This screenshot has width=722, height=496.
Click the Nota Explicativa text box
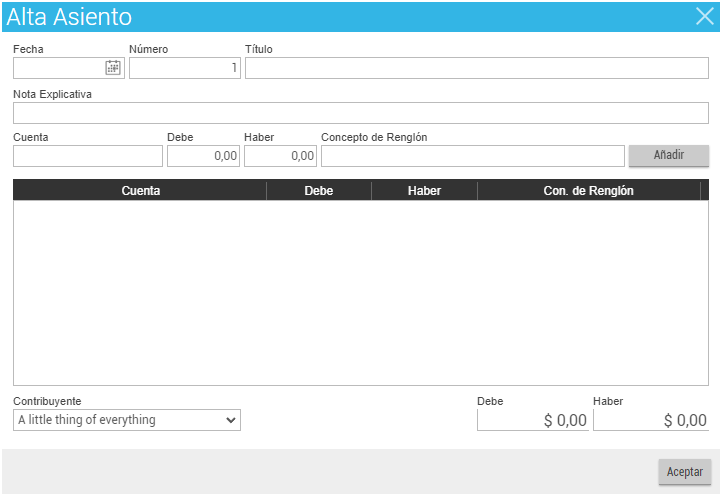pos(360,113)
